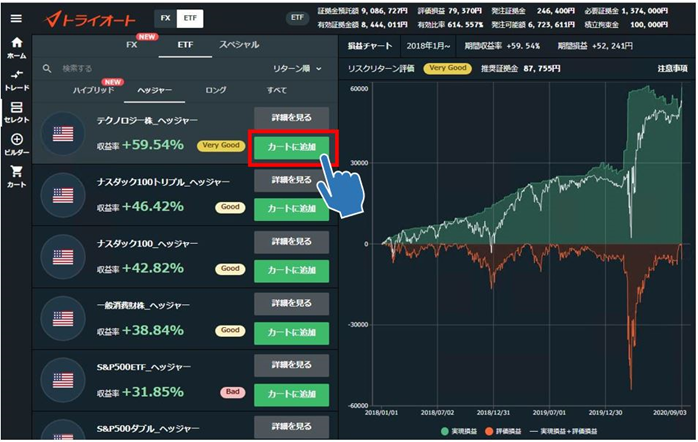Add ナスダック100_ヘッジャー to cart
698x442 pixels.
tap(292, 271)
